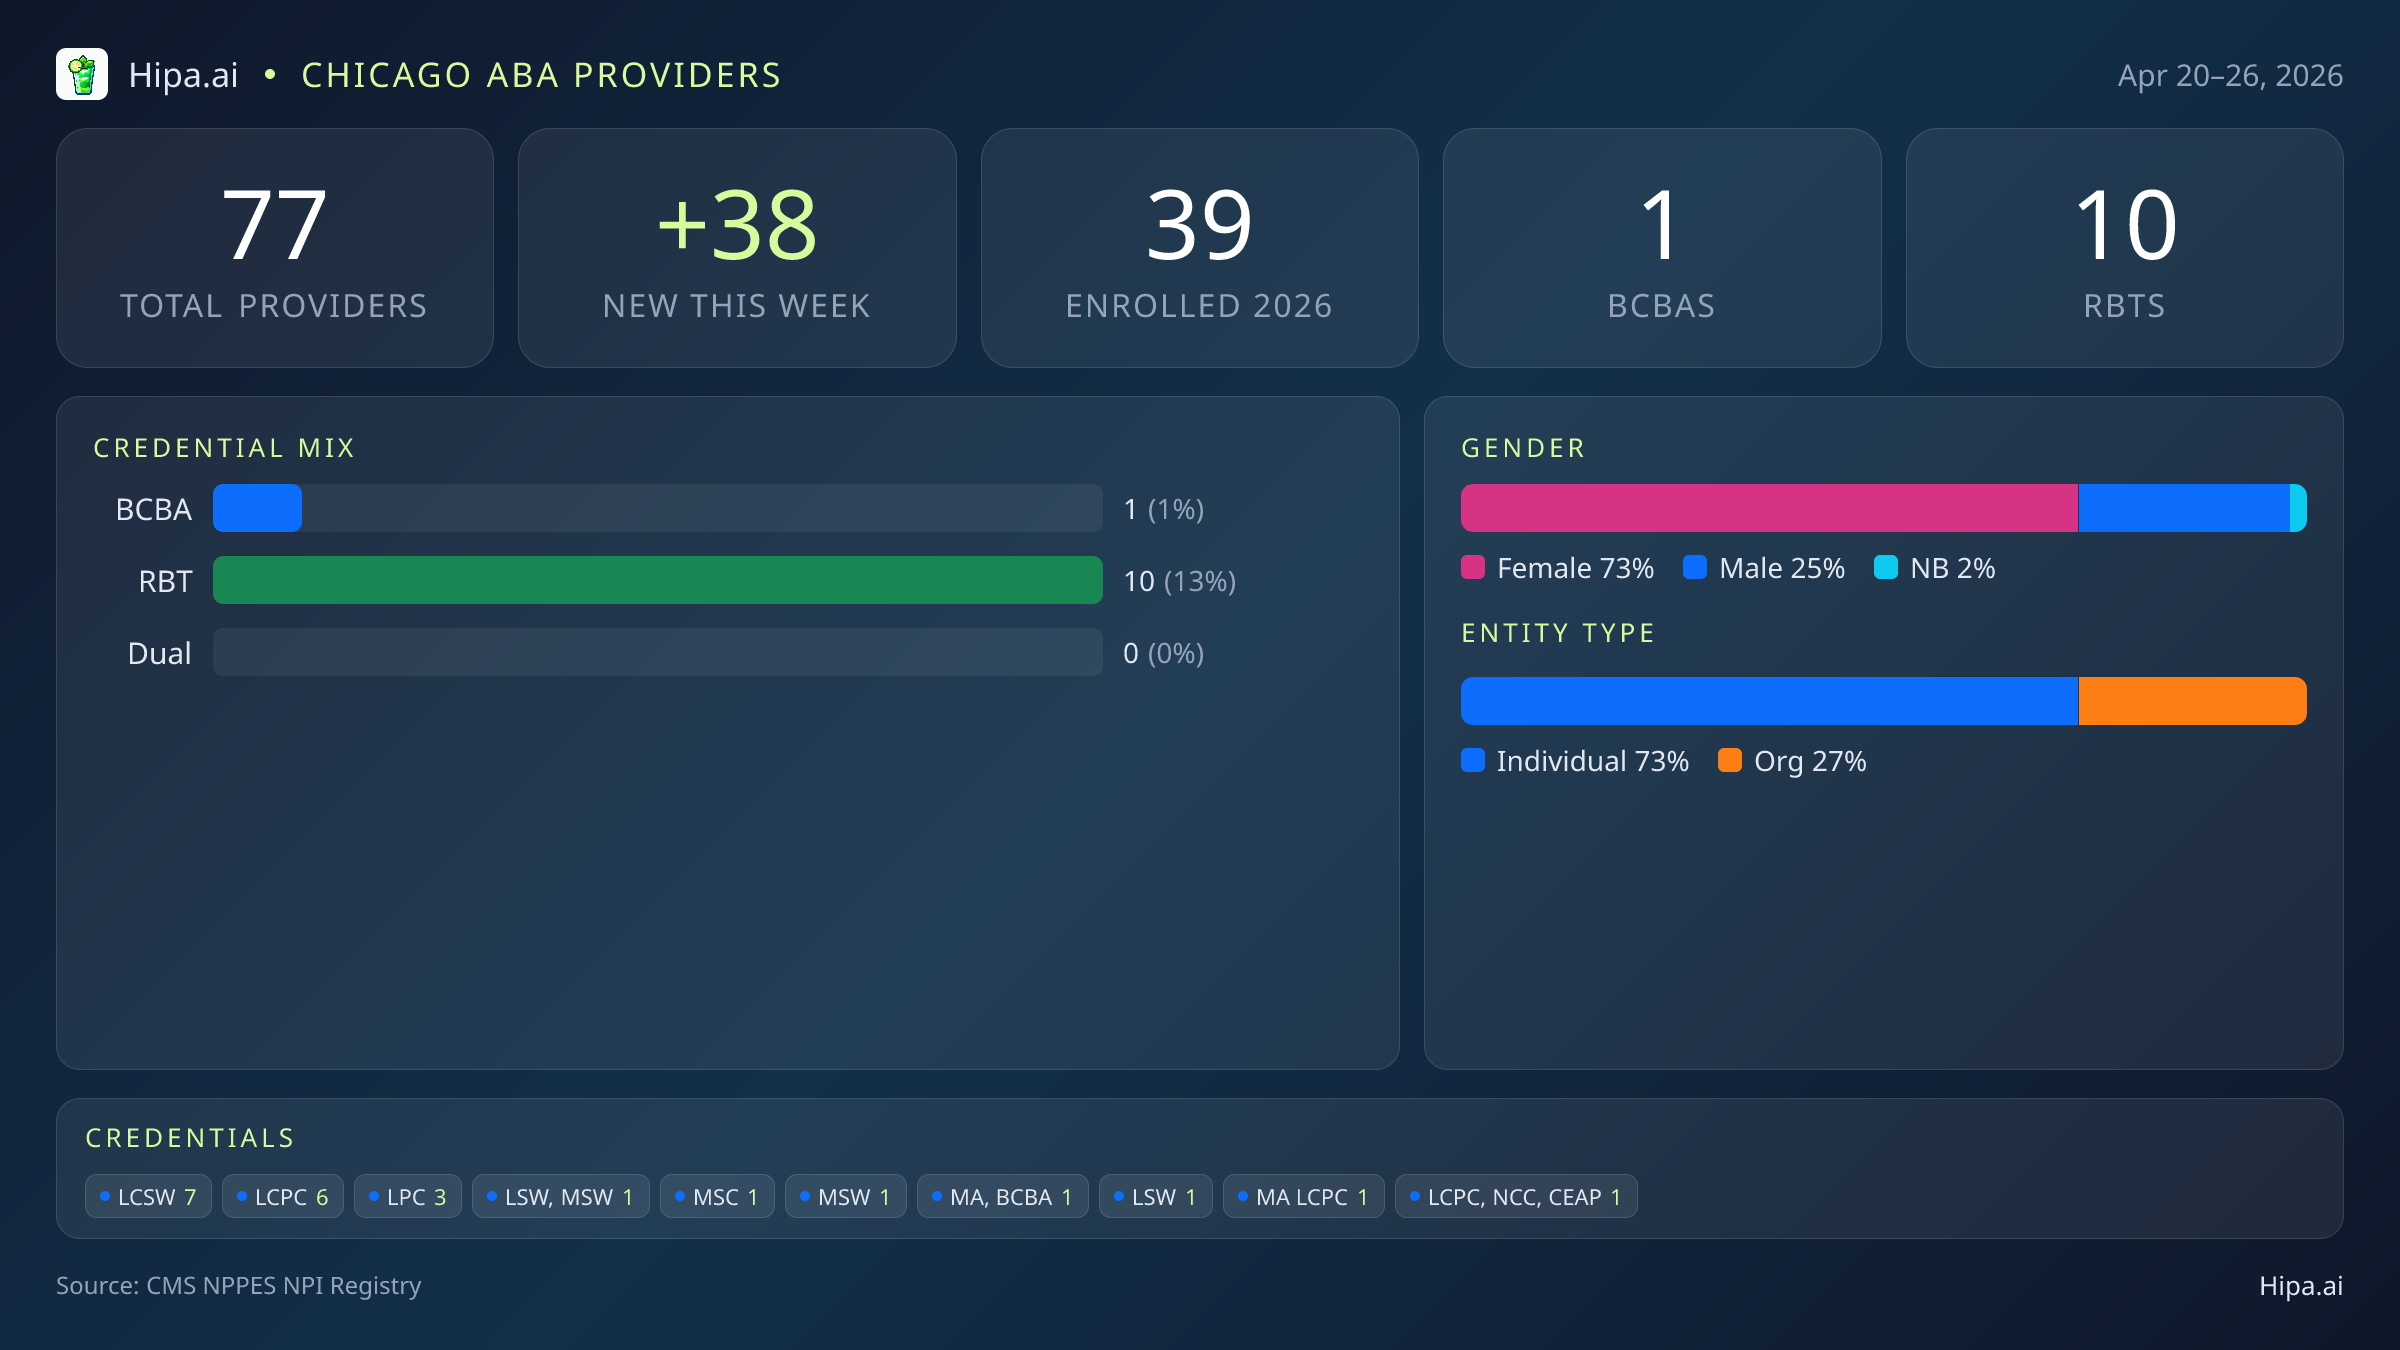Open the New This Week card
The height and width of the screenshot is (1350, 2400).
737,248
